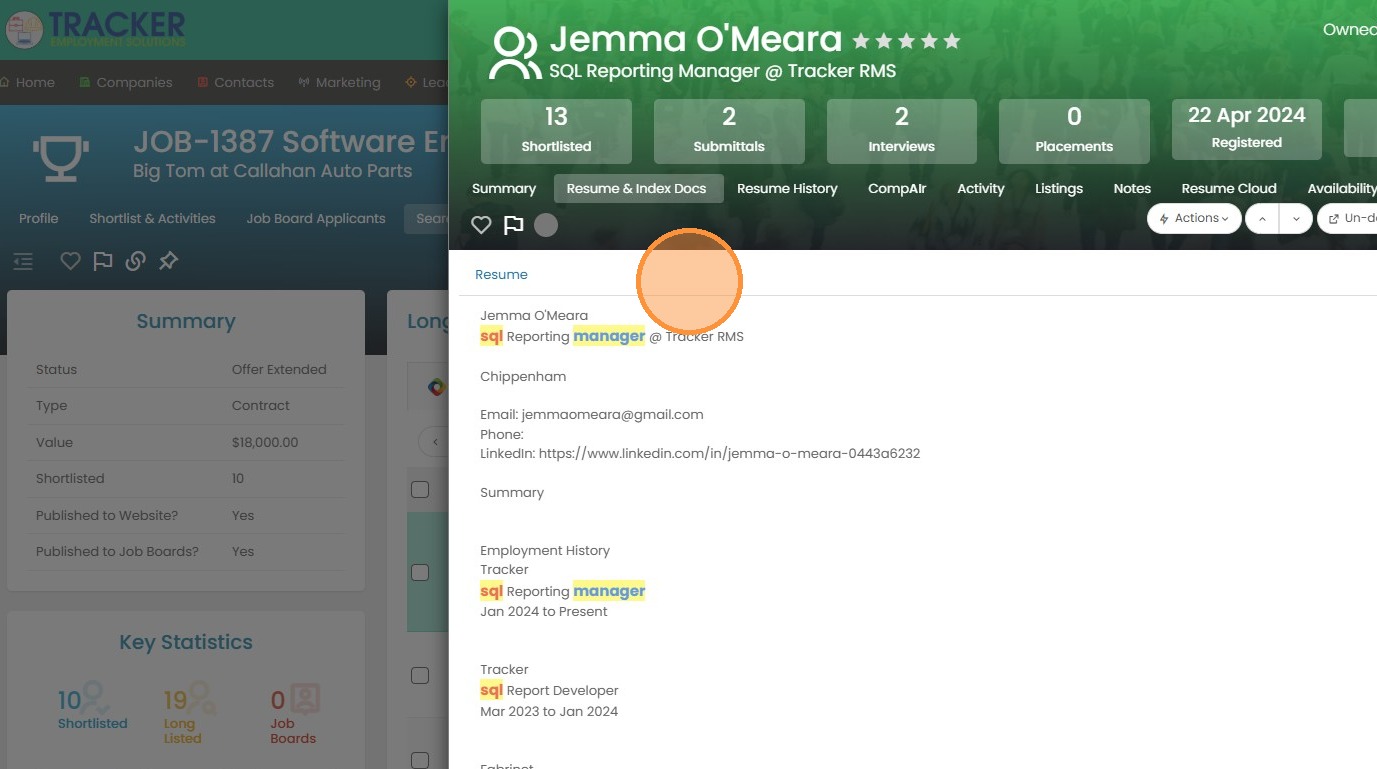
Task: Open the Shortlist & Activities job tab
Action: (x=152, y=218)
